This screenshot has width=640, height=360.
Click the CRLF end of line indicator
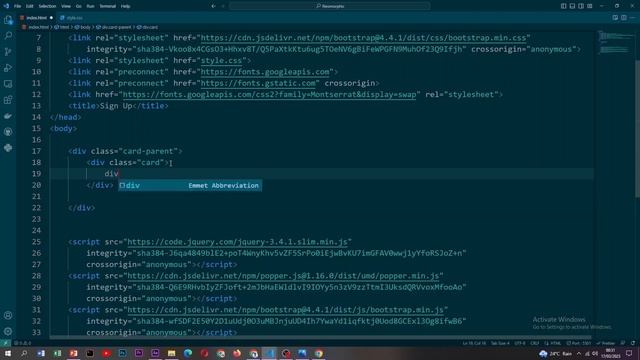[x=534, y=343]
